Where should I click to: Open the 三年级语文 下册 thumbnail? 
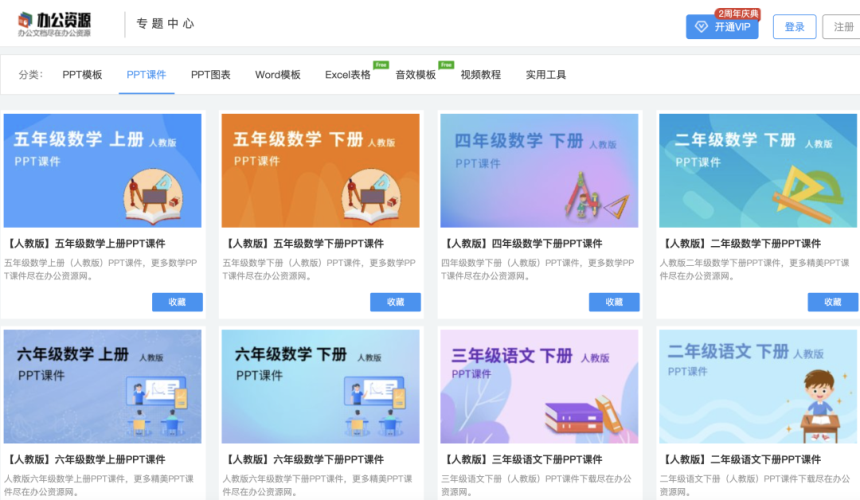[539, 386]
